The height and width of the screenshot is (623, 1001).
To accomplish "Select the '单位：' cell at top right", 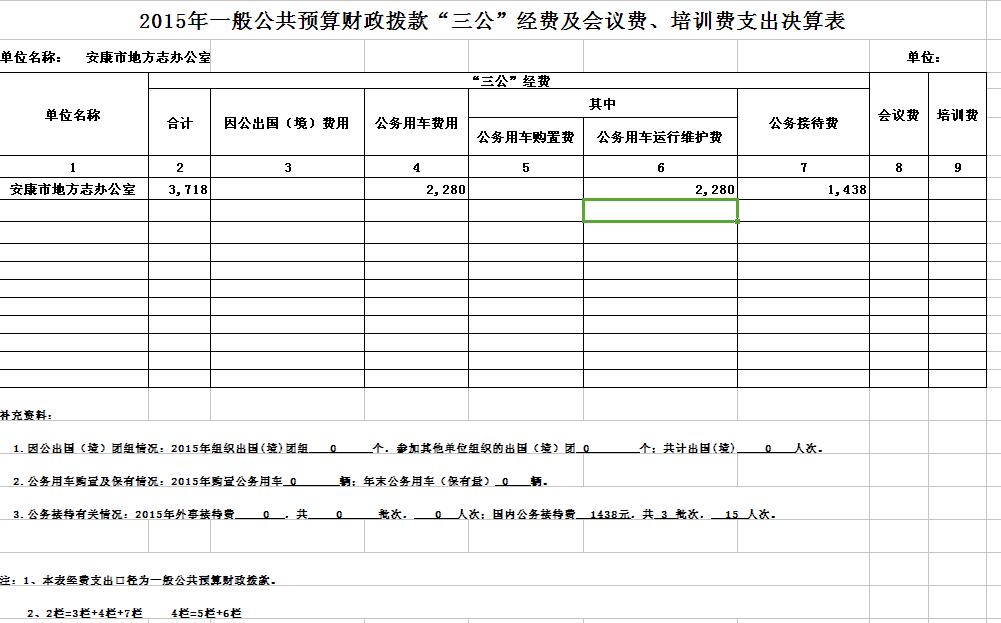I will pyautogui.click(x=924, y=57).
